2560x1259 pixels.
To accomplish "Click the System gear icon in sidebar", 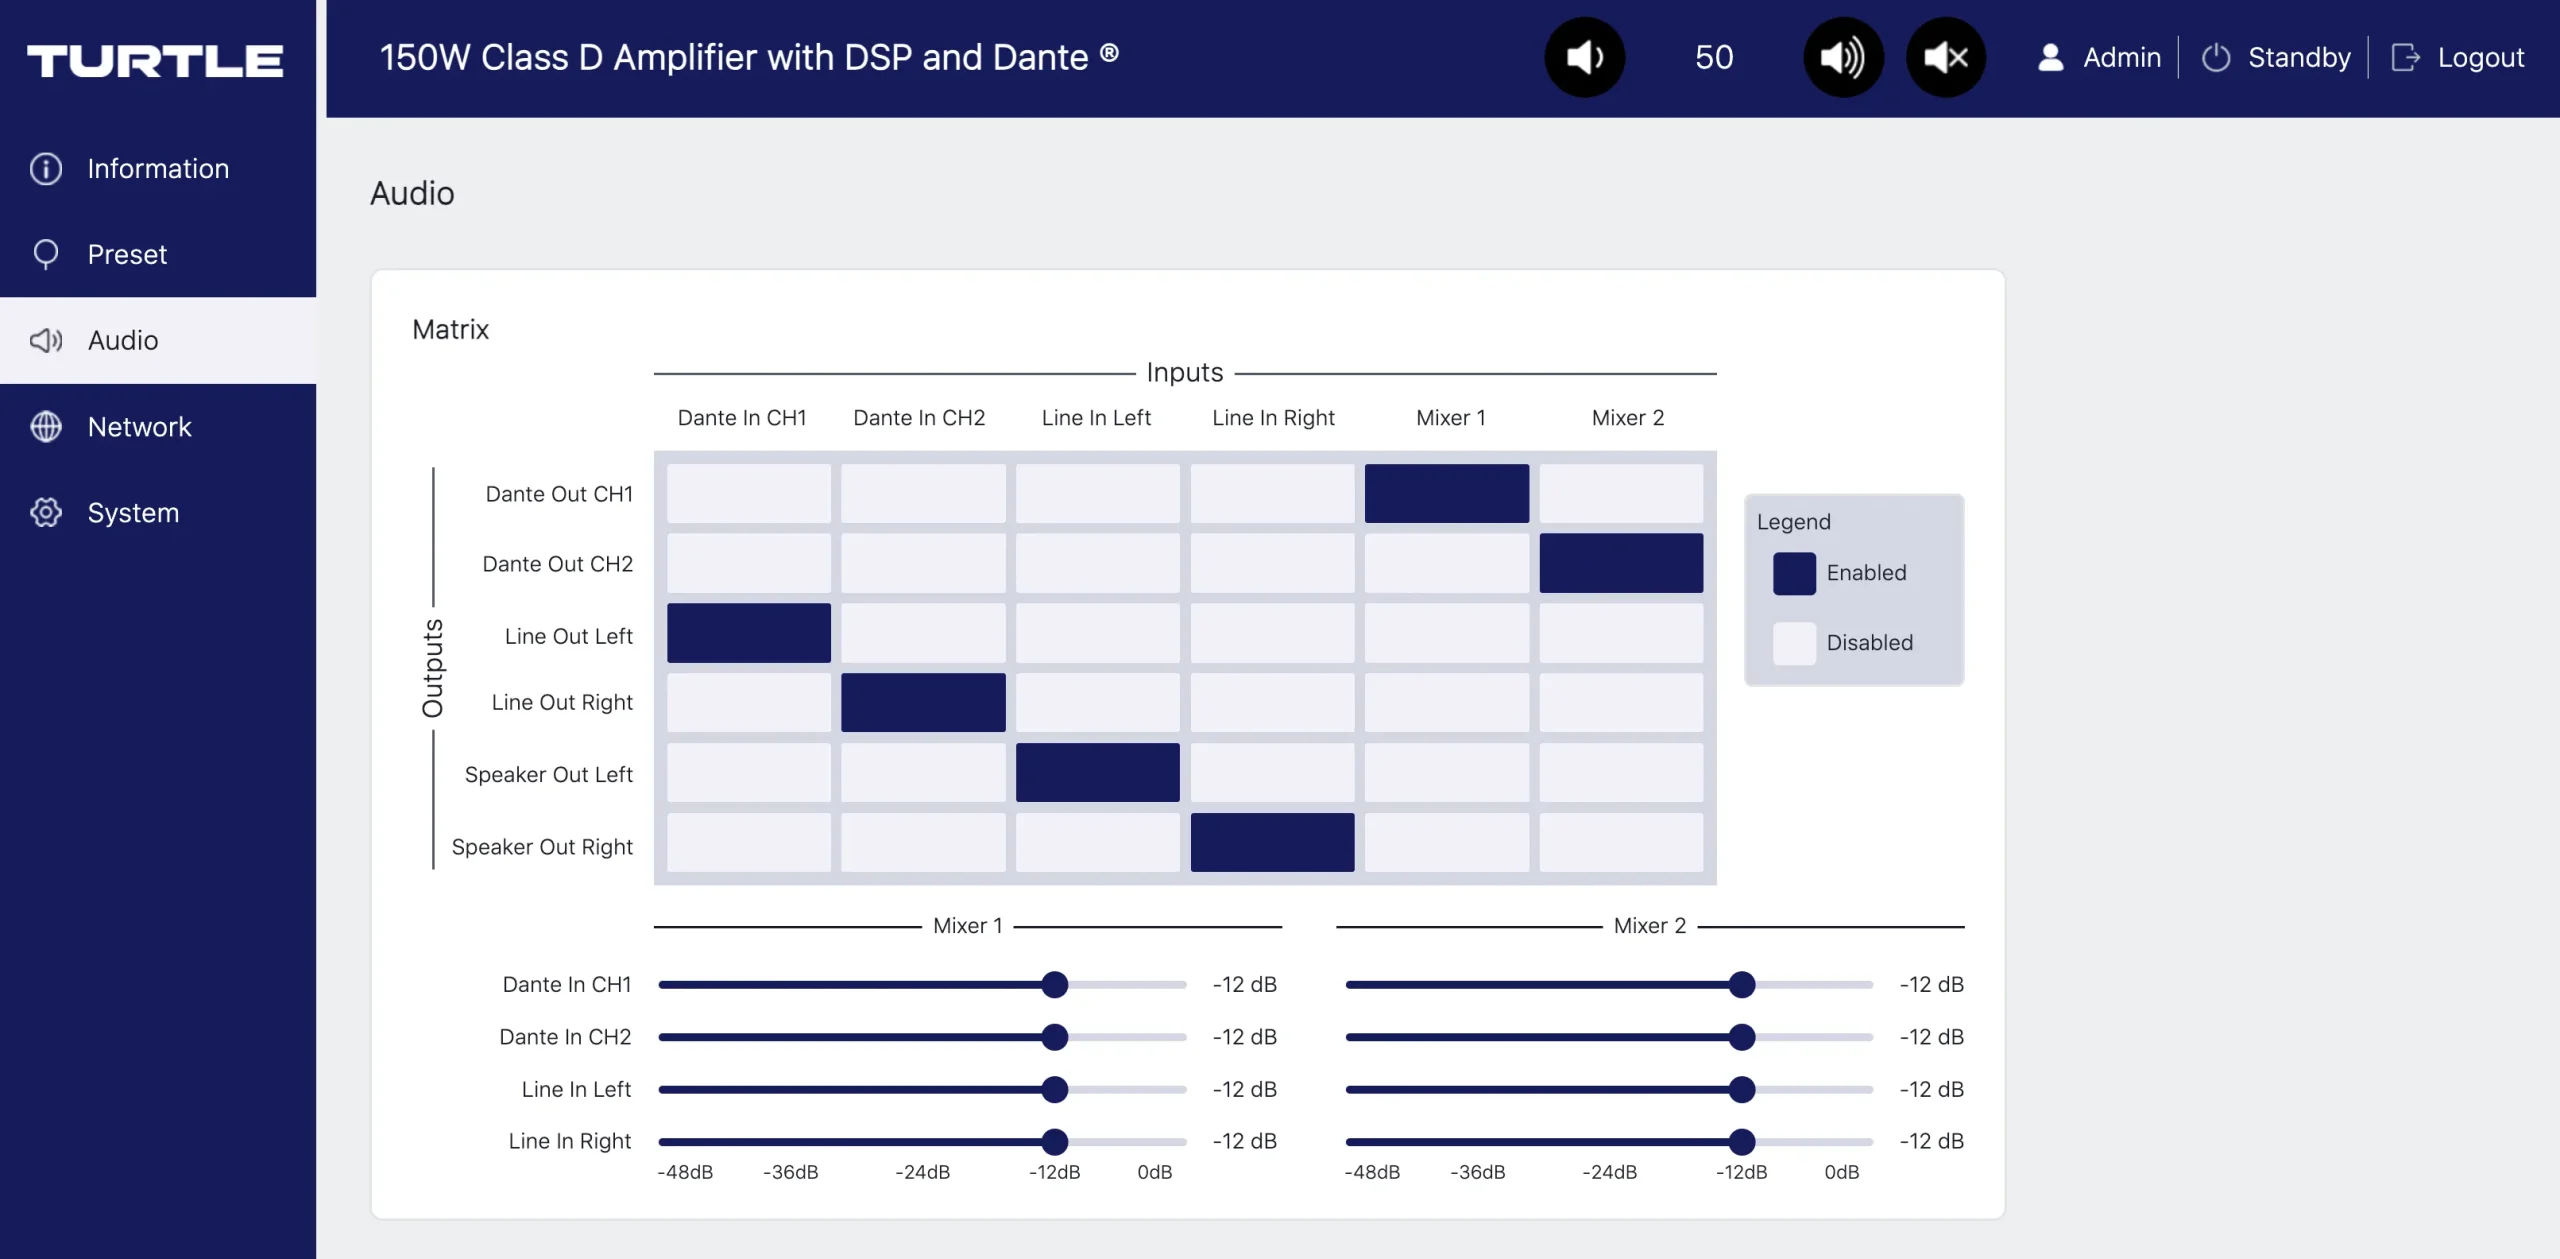I will click(x=46, y=513).
